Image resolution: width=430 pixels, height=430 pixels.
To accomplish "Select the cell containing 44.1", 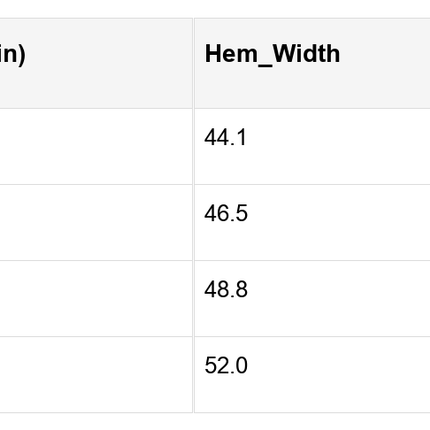I will point(312,146).
